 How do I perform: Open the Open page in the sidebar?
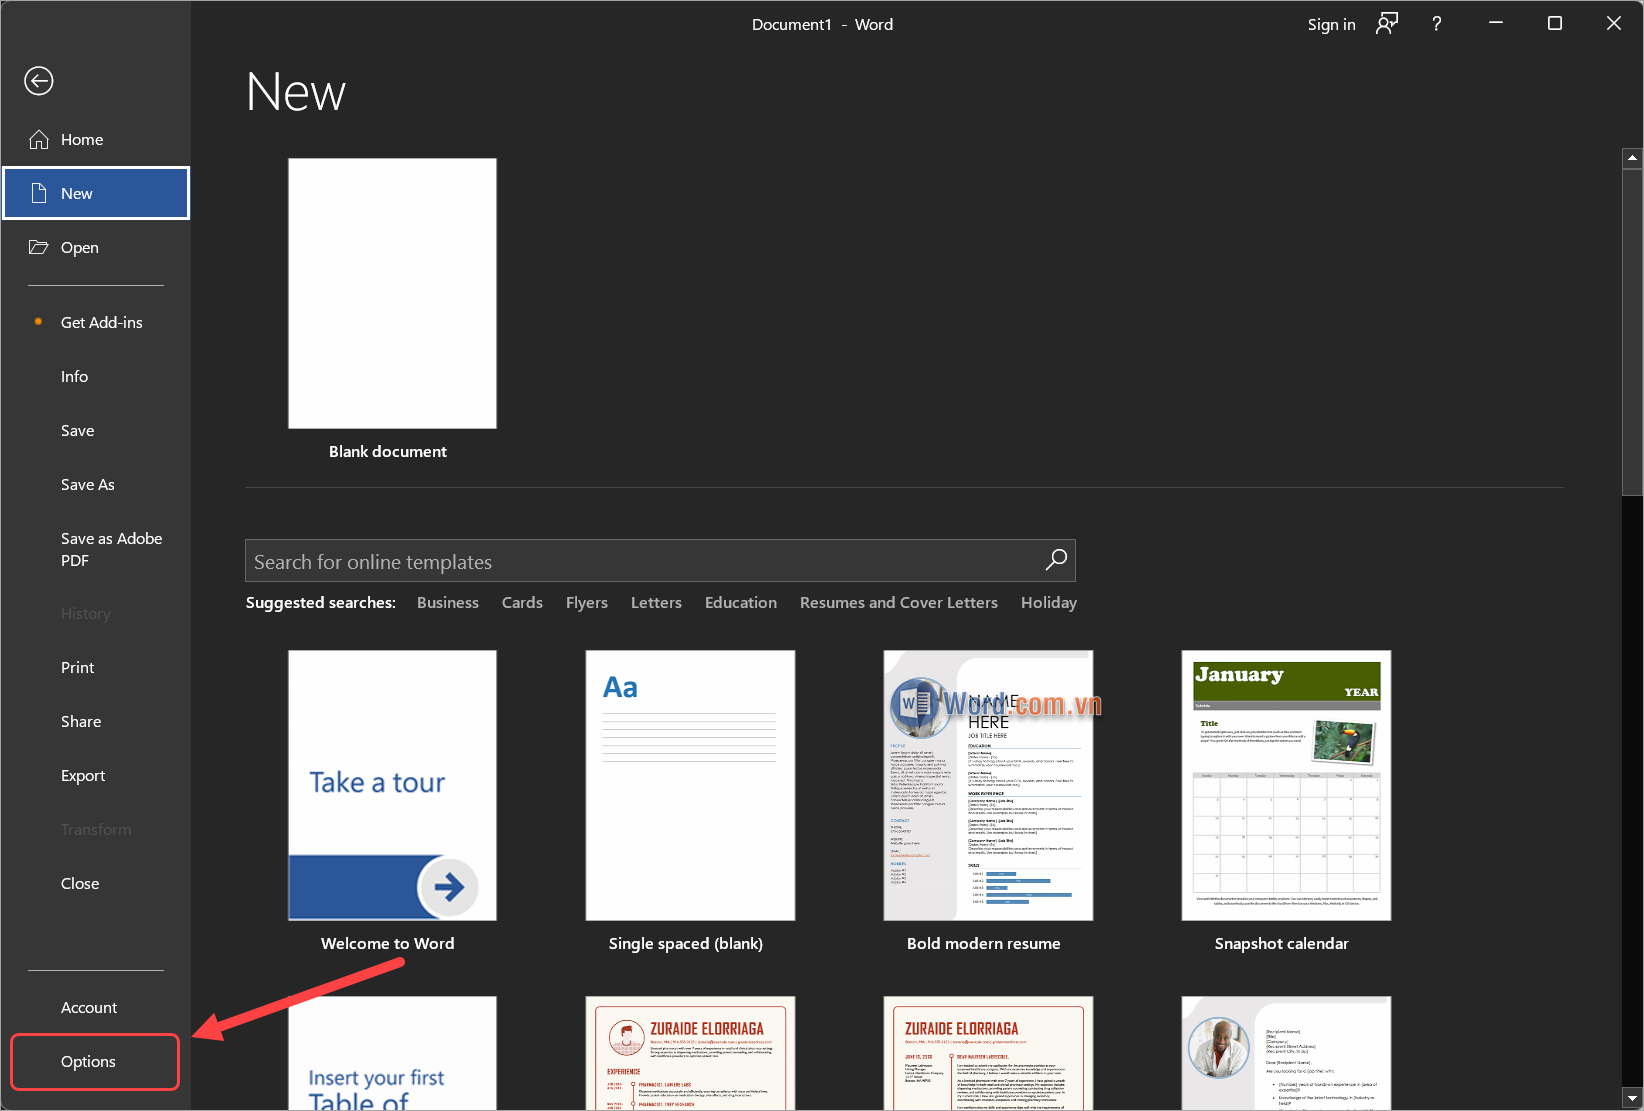pos(96,248)
